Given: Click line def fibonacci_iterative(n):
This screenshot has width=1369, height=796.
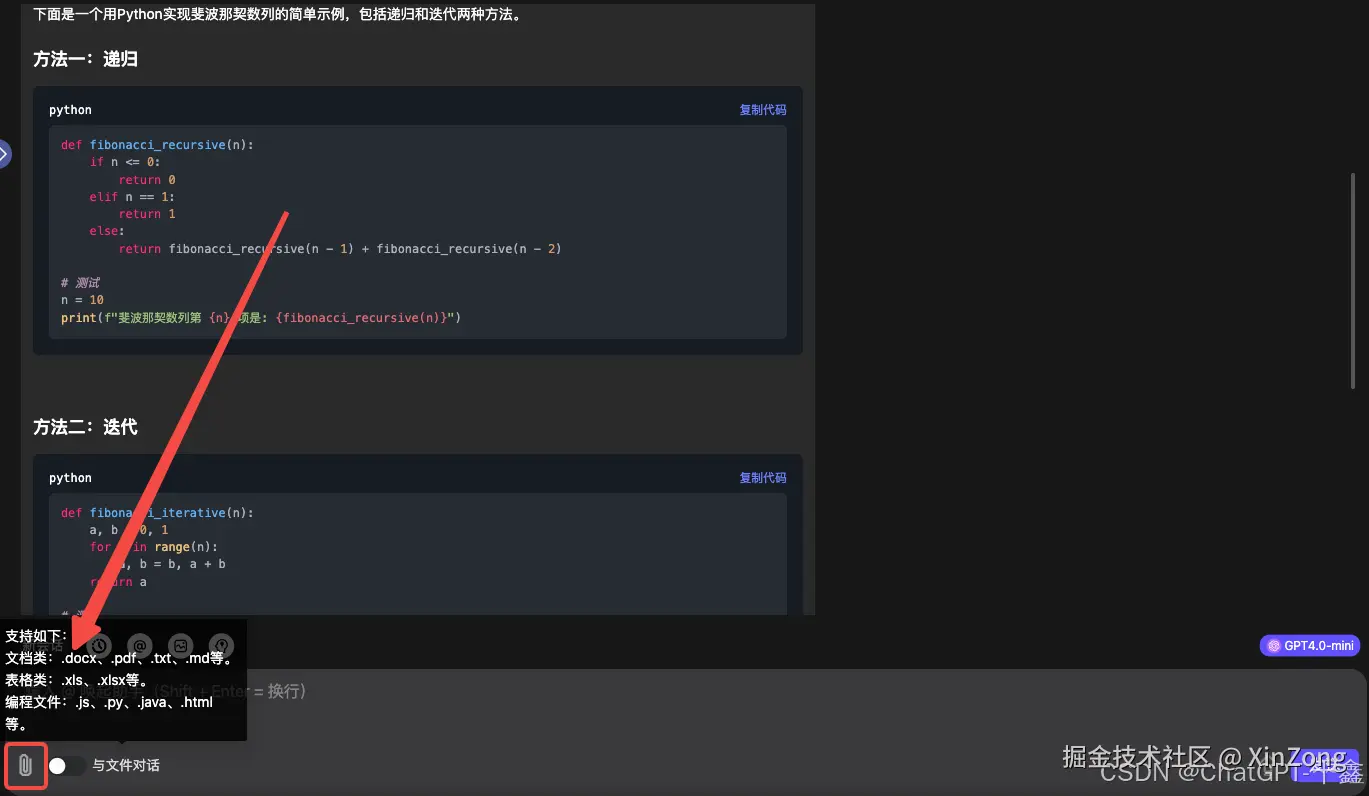Looking at the screenshot, I should pyautogui.click(x=157, y=513).
